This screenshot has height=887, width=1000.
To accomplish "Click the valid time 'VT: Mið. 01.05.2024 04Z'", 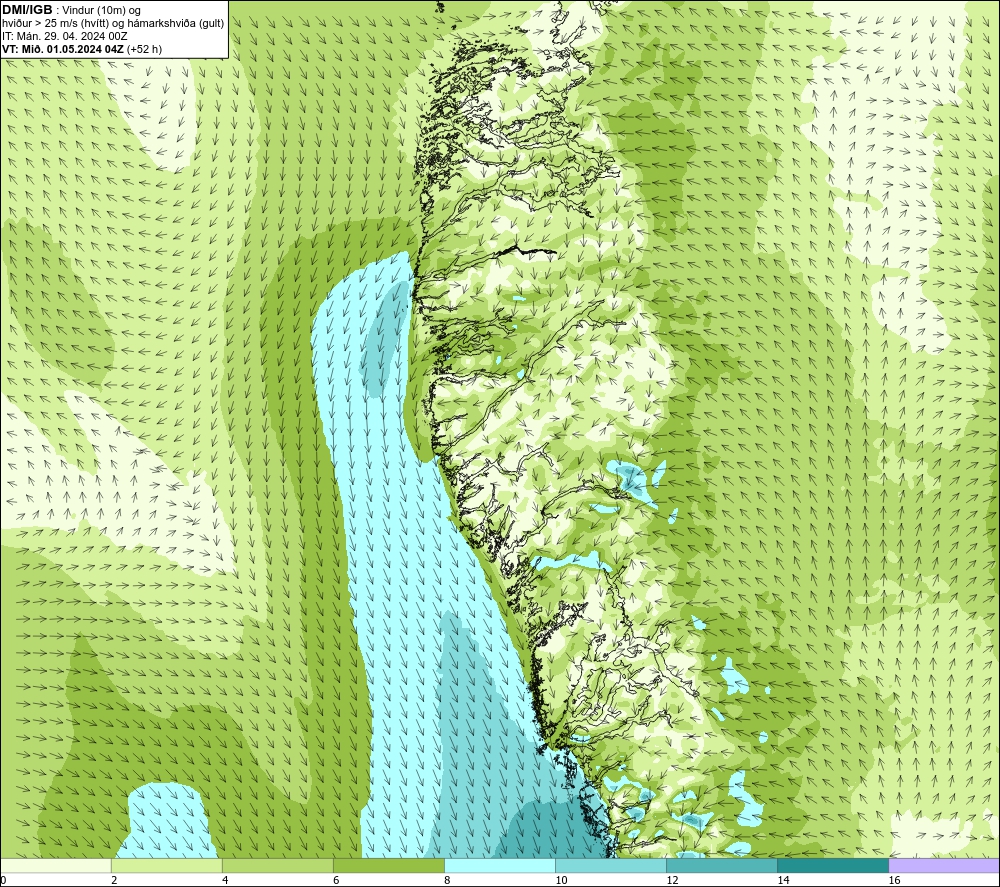I will click(x=62, y=49).
